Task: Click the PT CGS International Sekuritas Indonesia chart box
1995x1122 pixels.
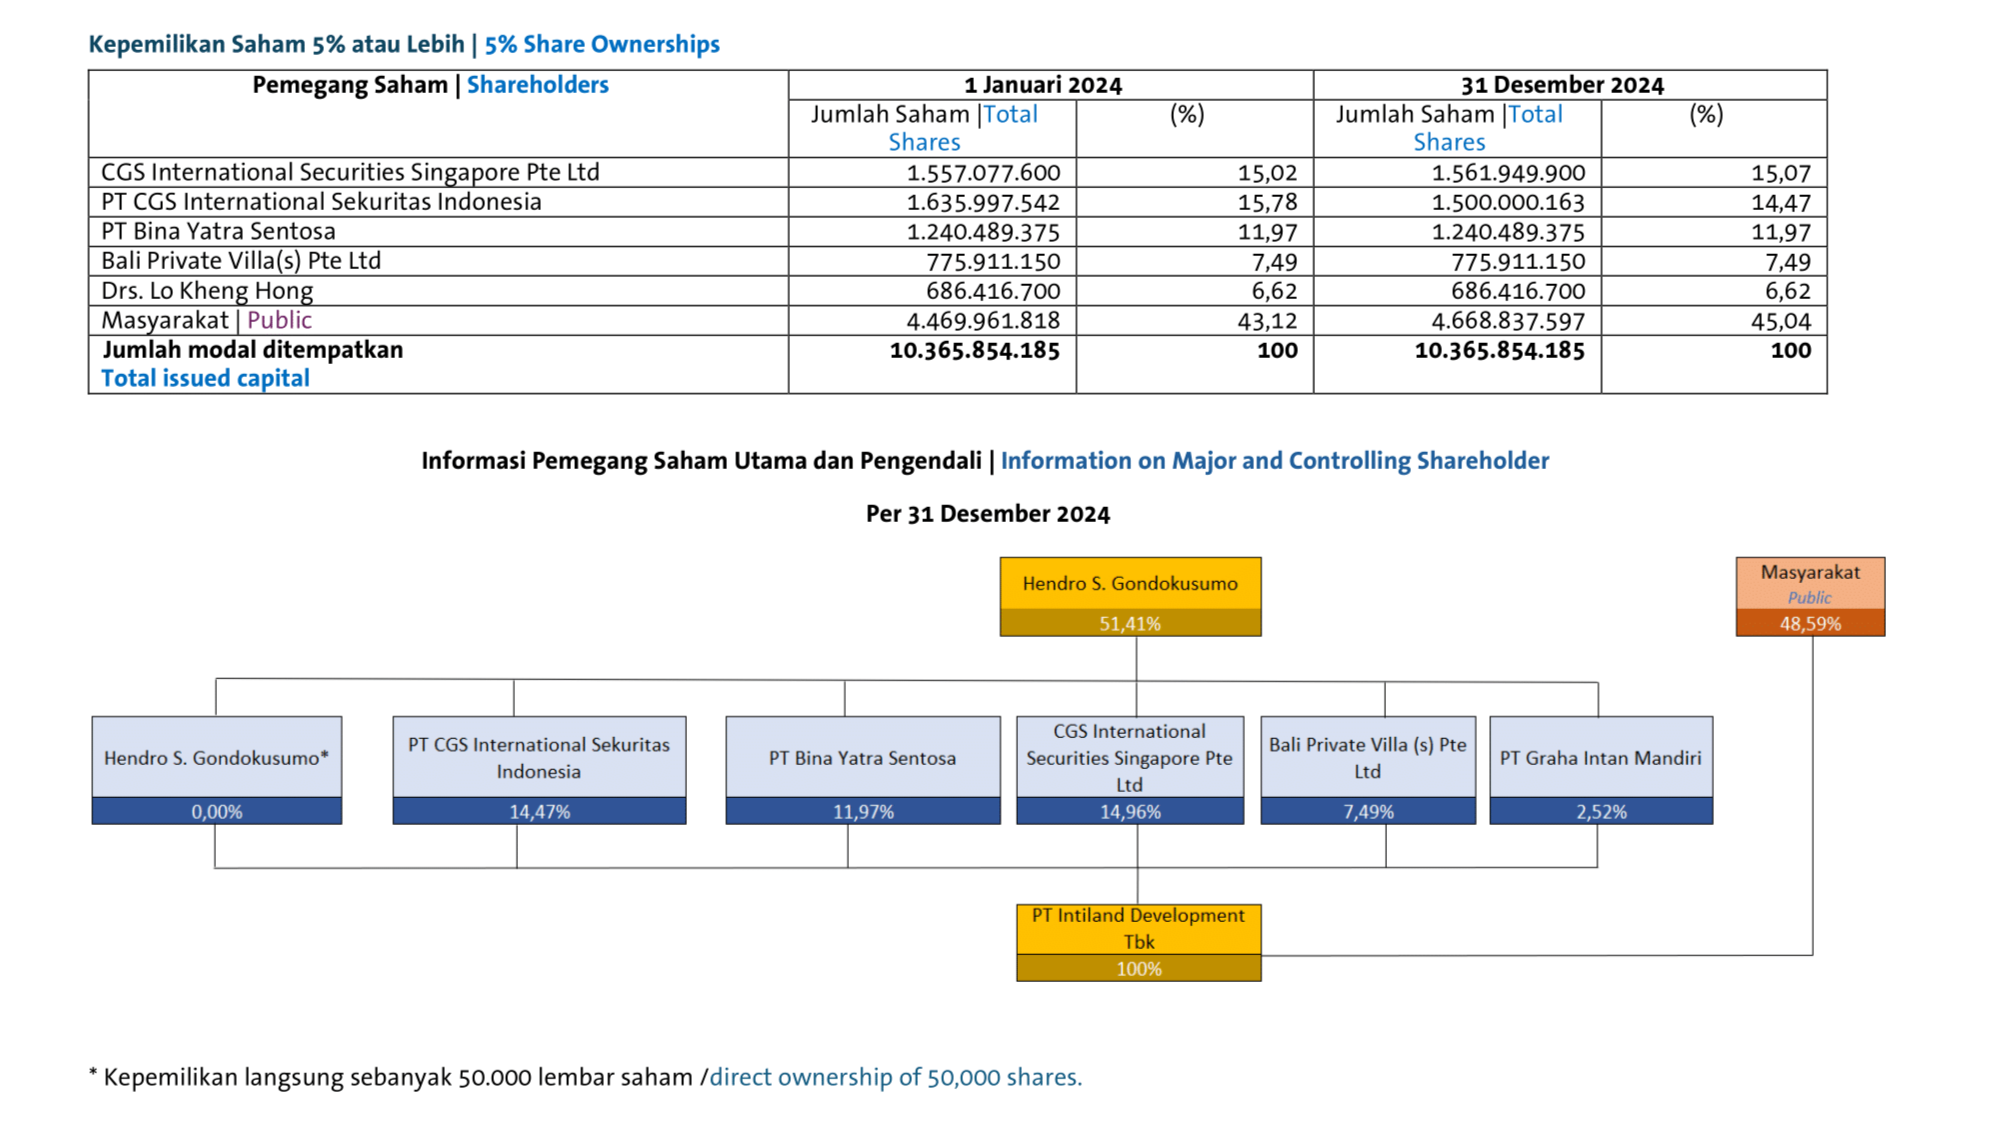Action: click(x=538, y=757)
